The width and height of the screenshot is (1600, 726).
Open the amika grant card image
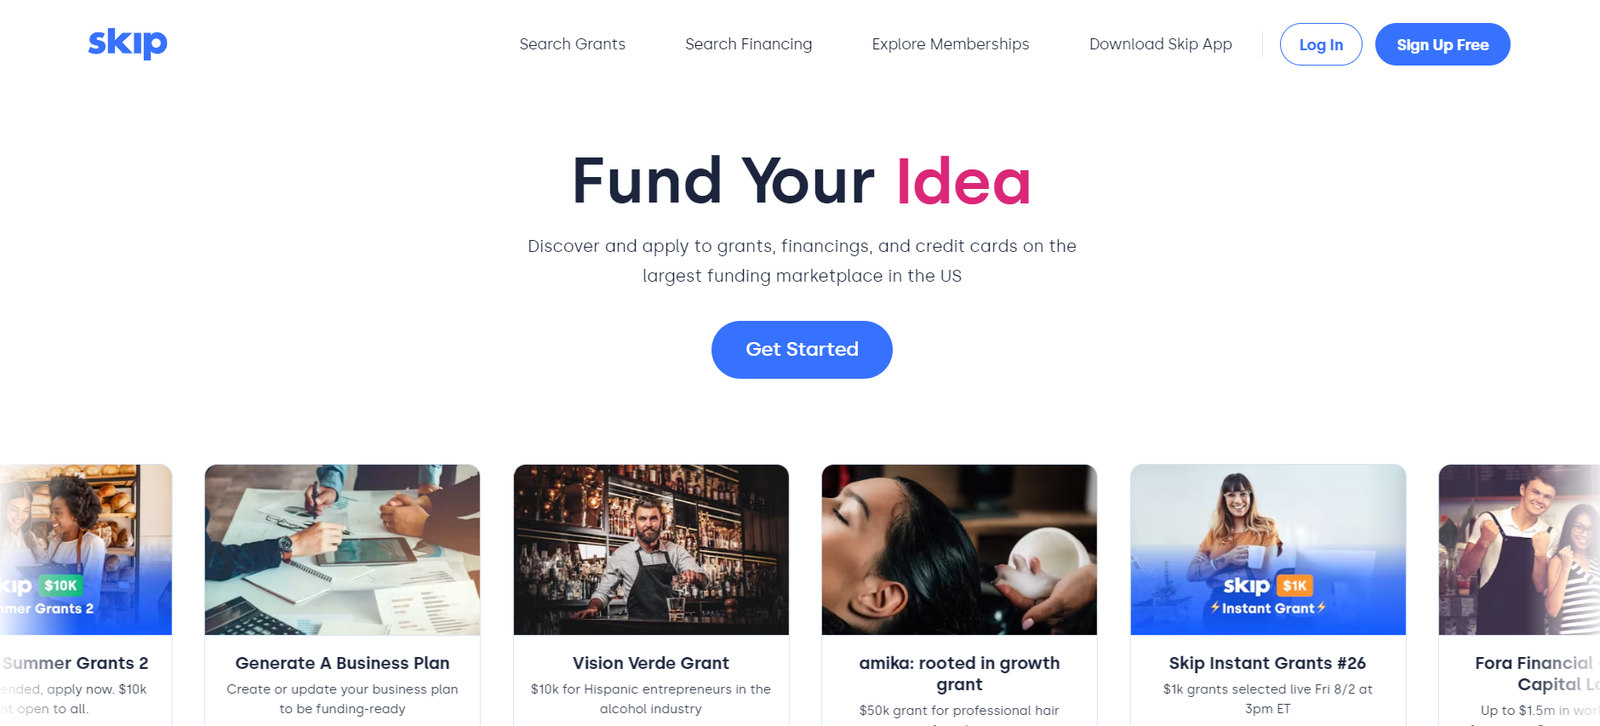coord(959,549)
